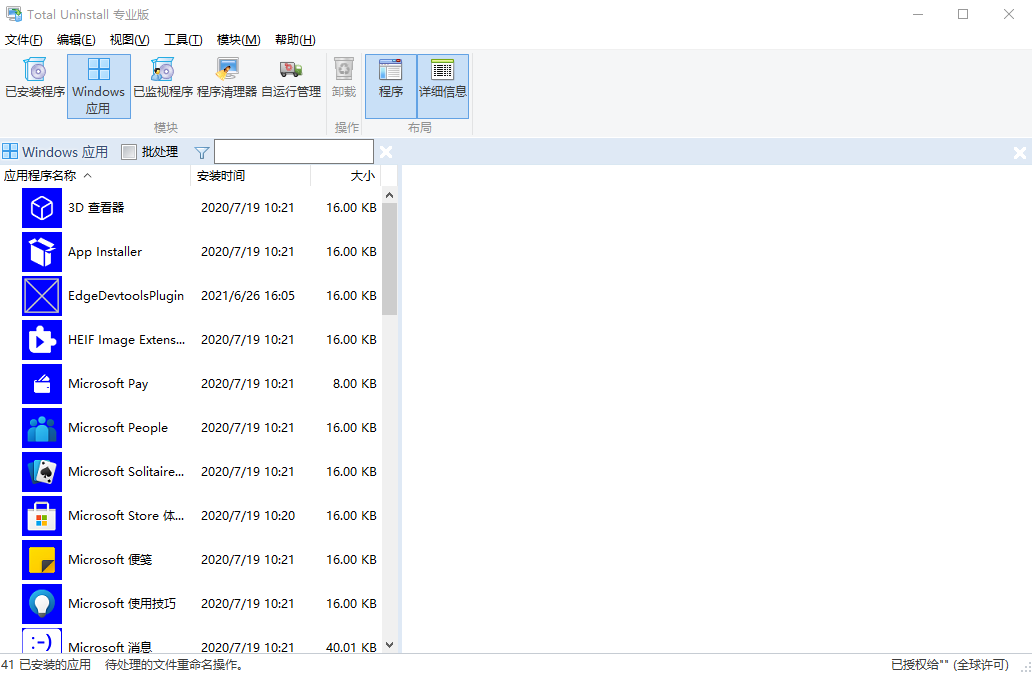Select the HEIF Image Extensions icon
The height and width of the screenshot is (673, 1032).
tap(41, 340)
